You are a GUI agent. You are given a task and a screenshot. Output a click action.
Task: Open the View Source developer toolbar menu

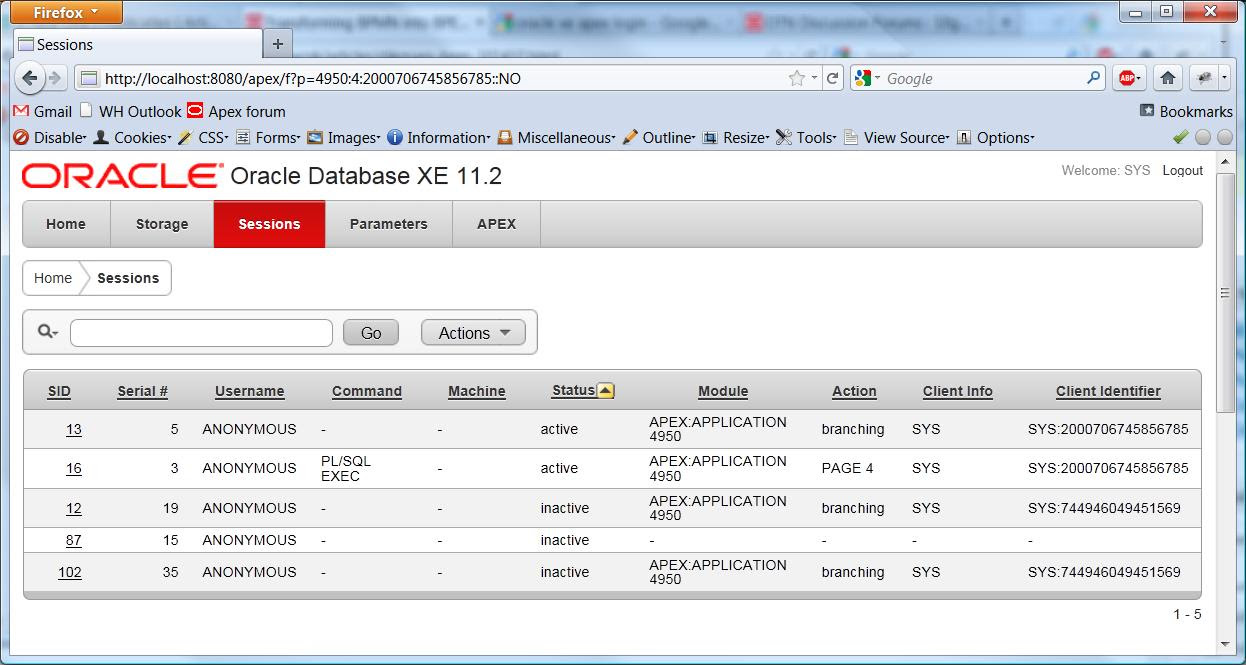(897, 137)
